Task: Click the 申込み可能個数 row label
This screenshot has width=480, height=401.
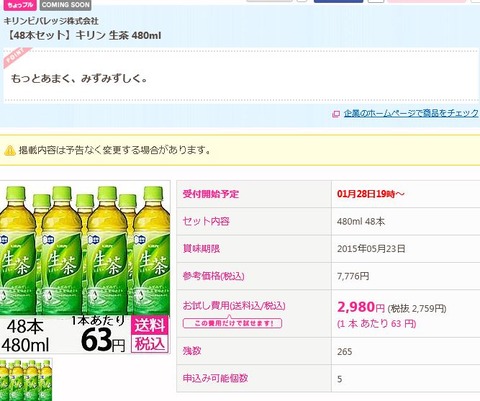Action: pos(215,378)
